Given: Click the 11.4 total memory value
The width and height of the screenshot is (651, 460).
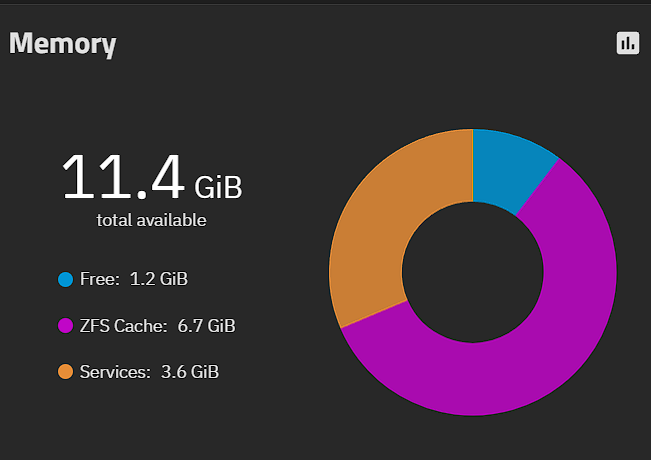Looking at the screenshot, I should click(x=123, y=177).
